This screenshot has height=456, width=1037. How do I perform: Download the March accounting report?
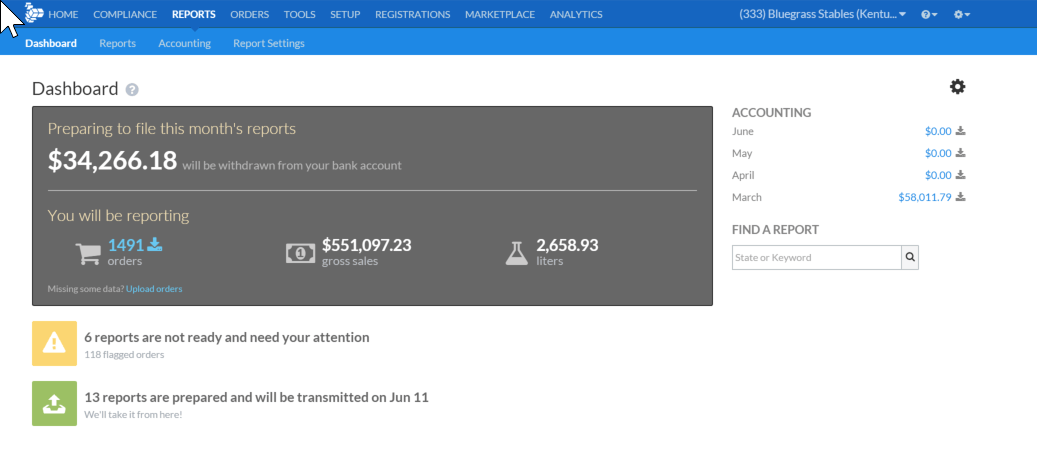(x=960, y=197)
